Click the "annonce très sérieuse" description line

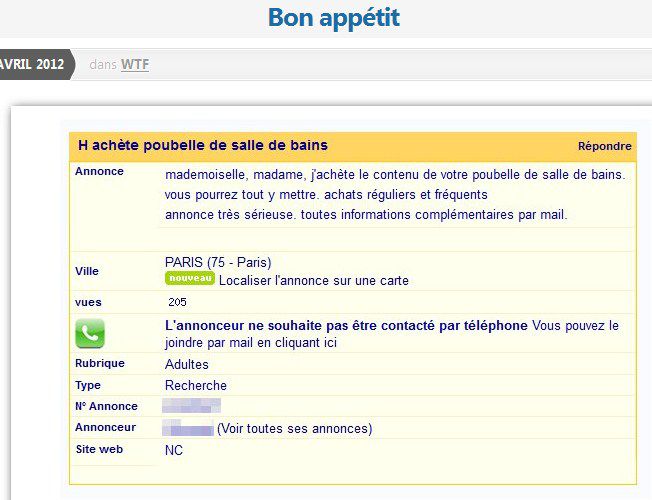366,214
